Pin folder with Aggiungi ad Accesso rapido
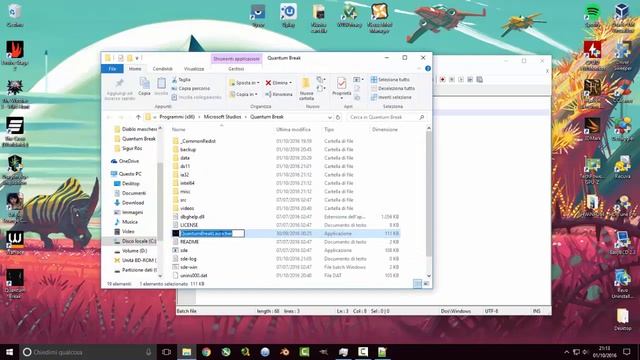The width and height of the screenshot is (640, 360). [120, 89]
